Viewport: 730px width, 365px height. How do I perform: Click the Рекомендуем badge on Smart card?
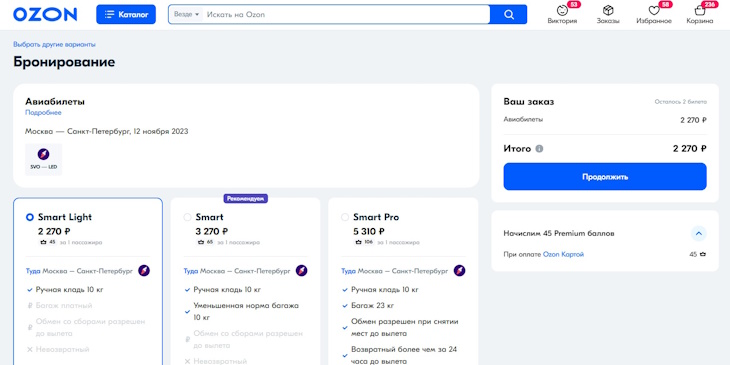[x=246, y=199]
